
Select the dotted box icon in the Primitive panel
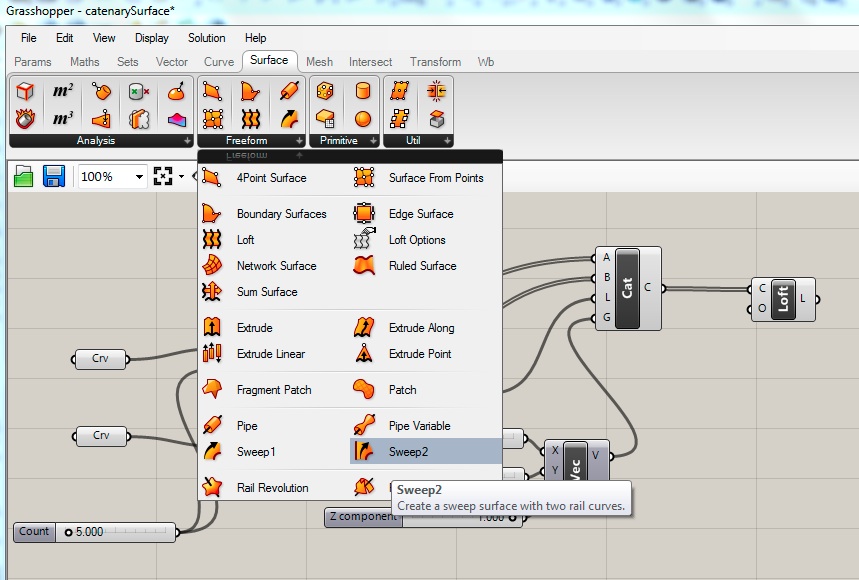pos(325,91)
